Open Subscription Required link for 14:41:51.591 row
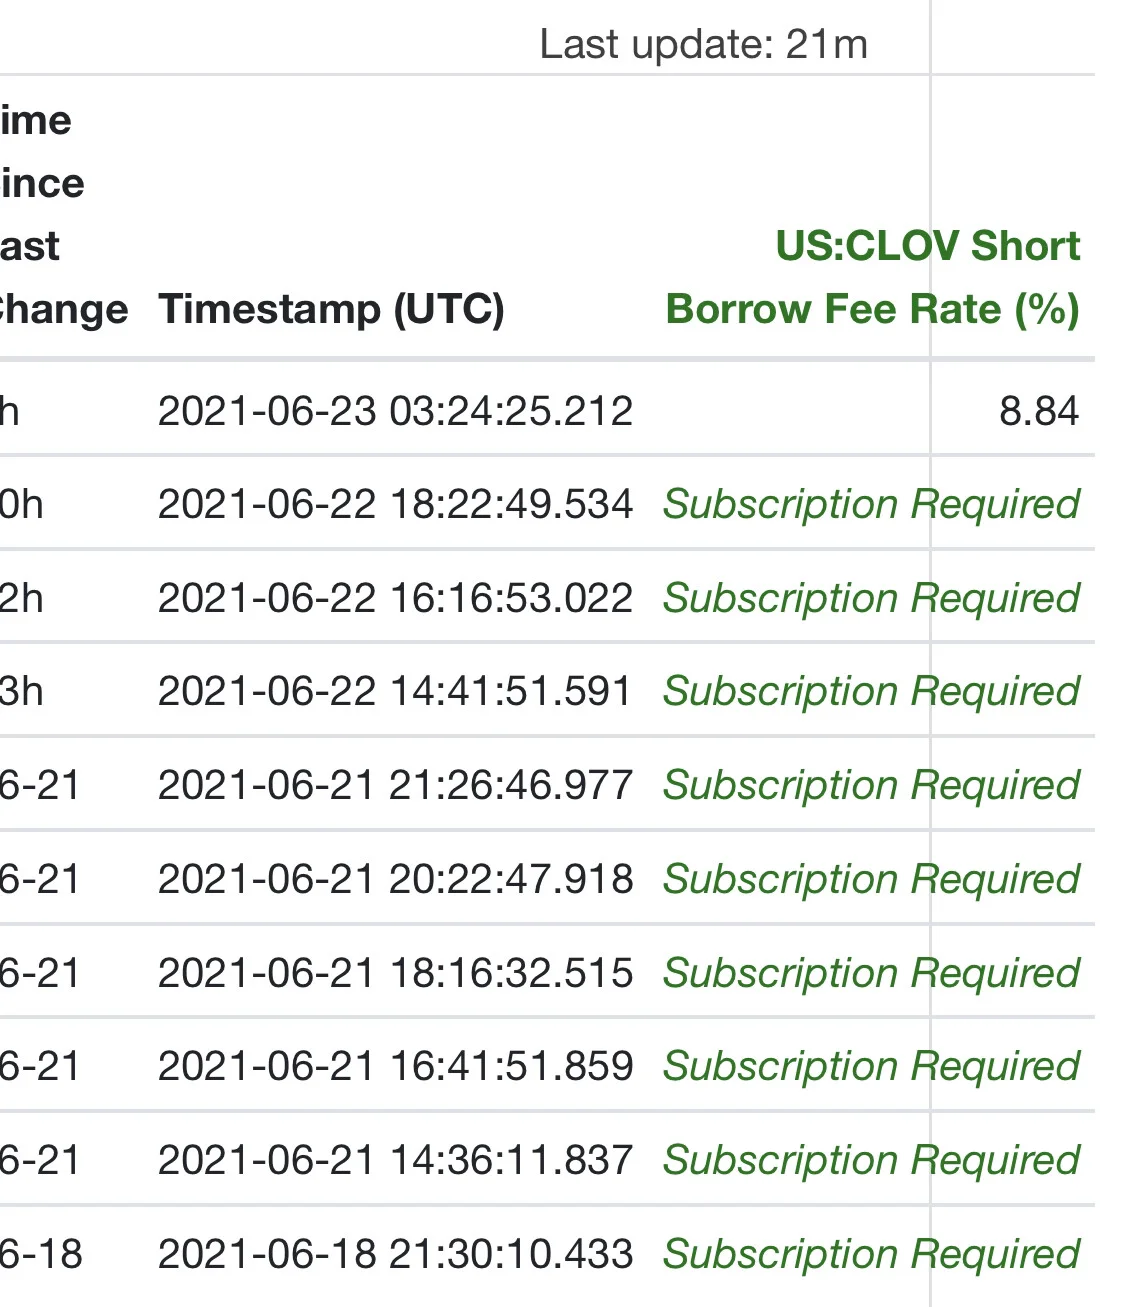This screenshot has width=1125, height=1307. coord(872,691)
